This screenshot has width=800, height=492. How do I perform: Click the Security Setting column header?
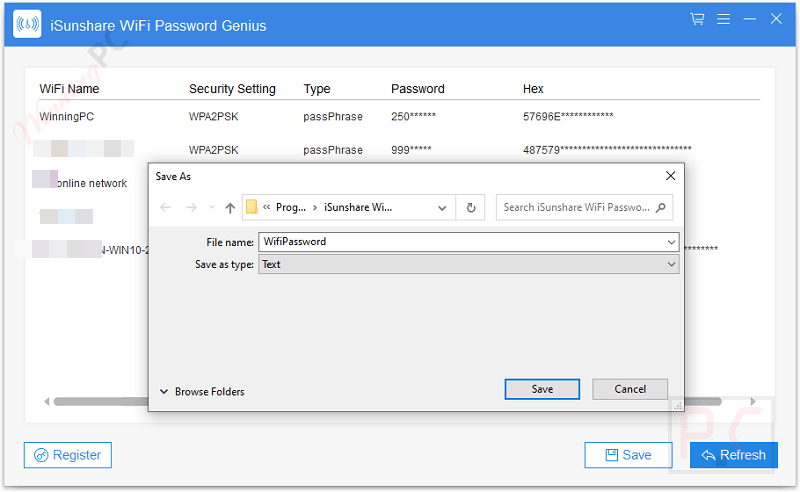click(232, 89)
